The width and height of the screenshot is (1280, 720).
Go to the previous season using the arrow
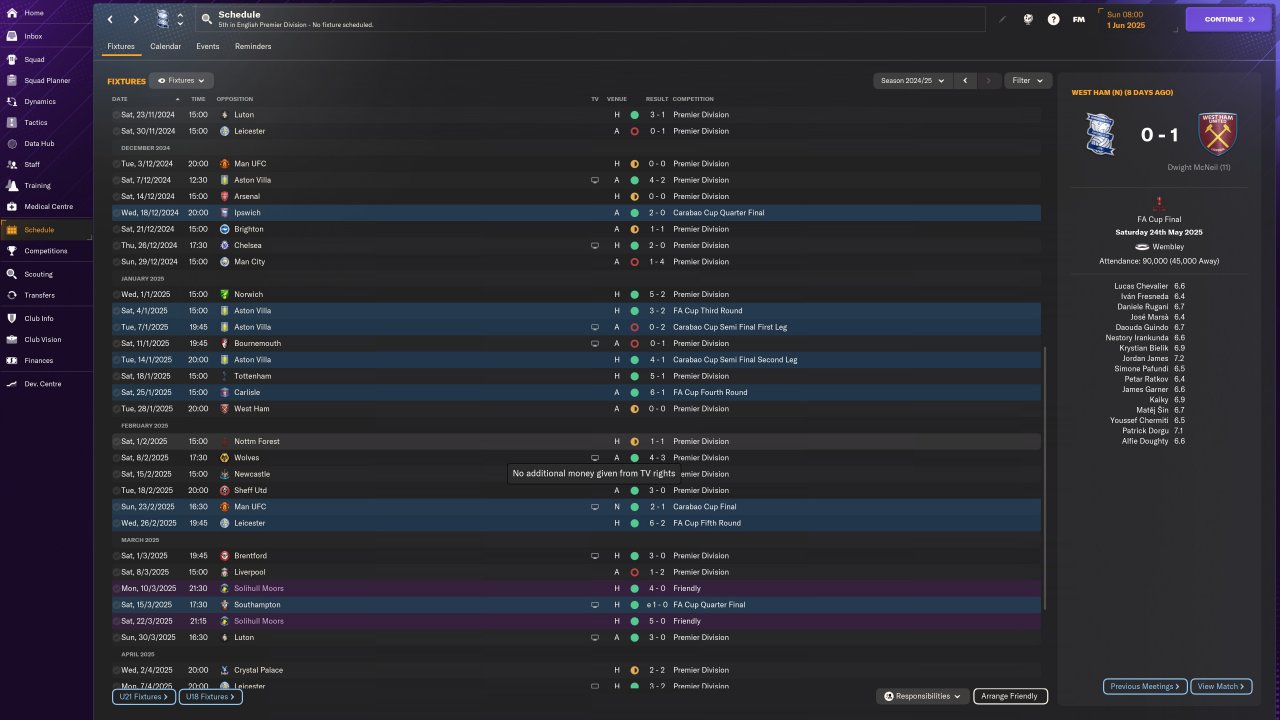[965, 80]
